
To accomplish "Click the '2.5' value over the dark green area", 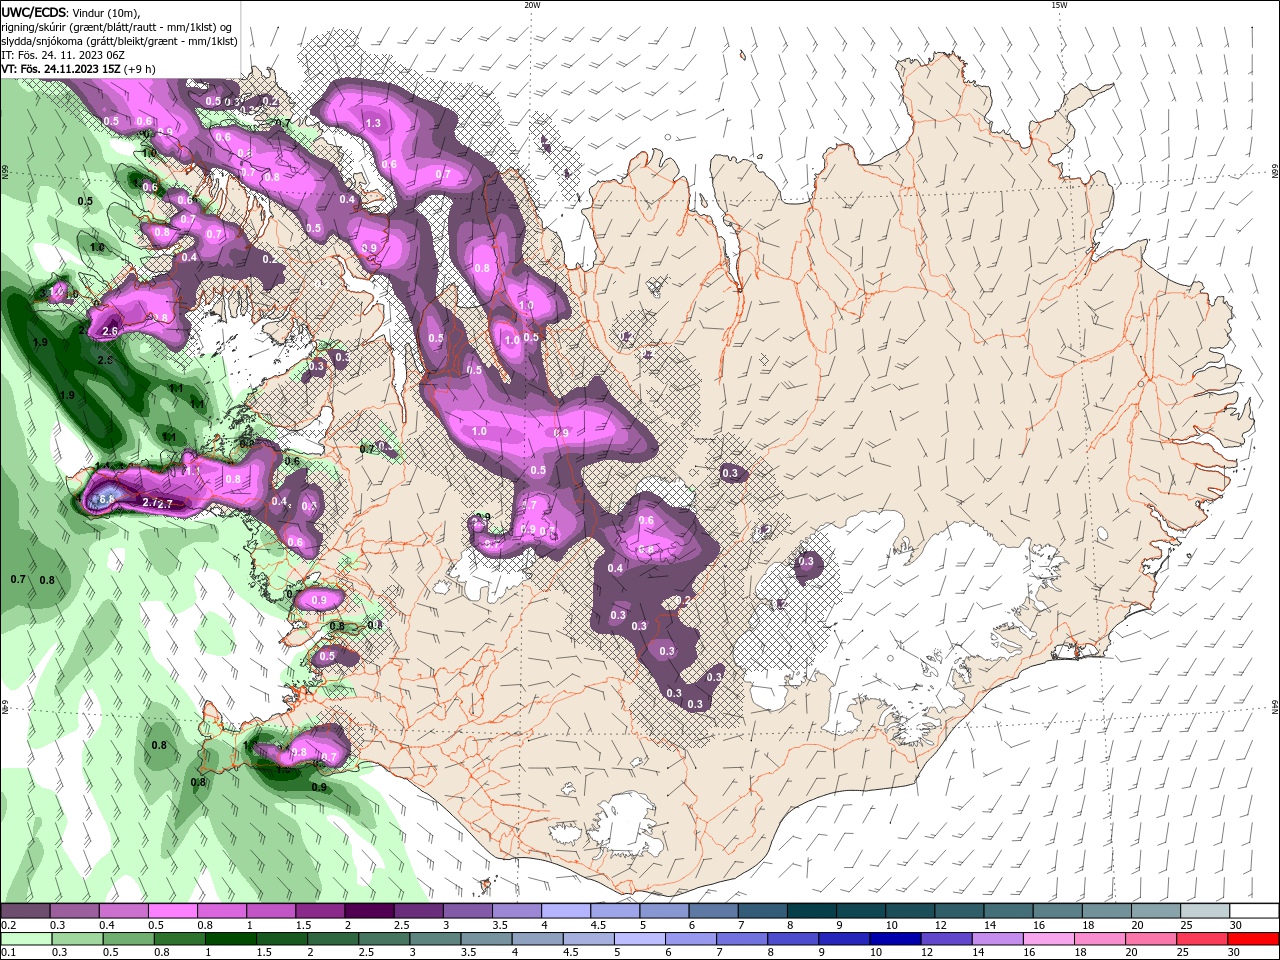I will point(105,360).
